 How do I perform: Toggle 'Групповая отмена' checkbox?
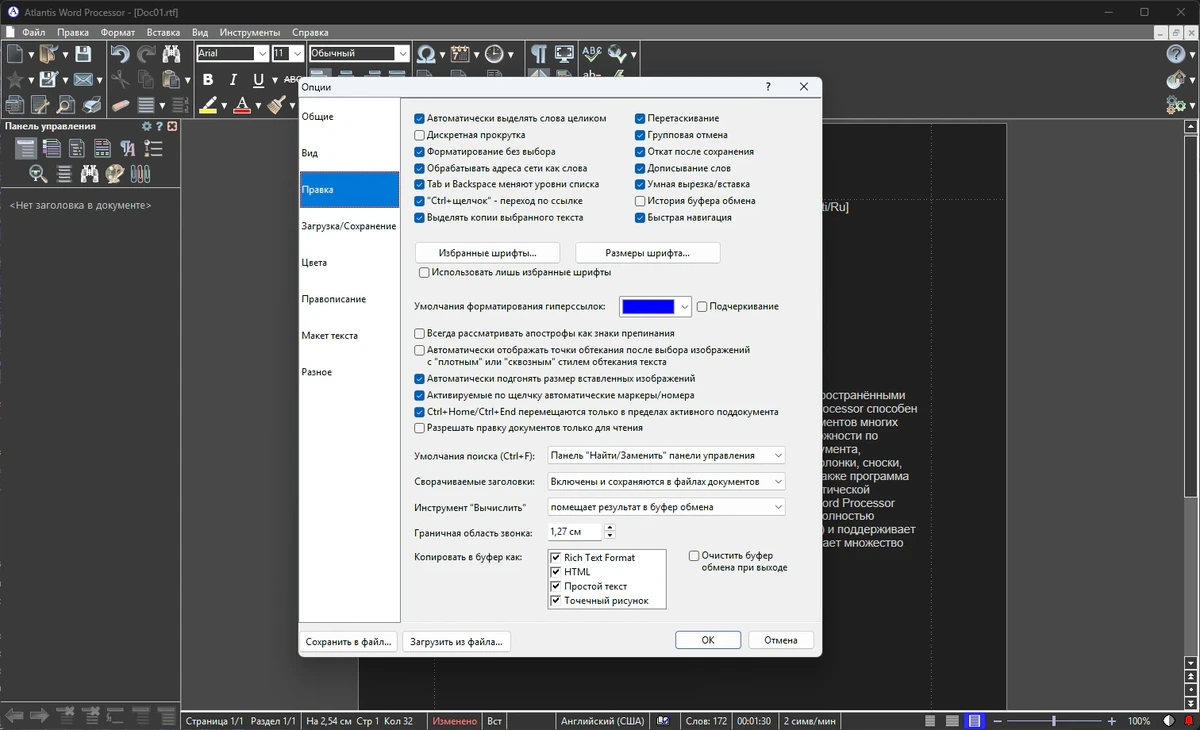click(x=640, y=135)
